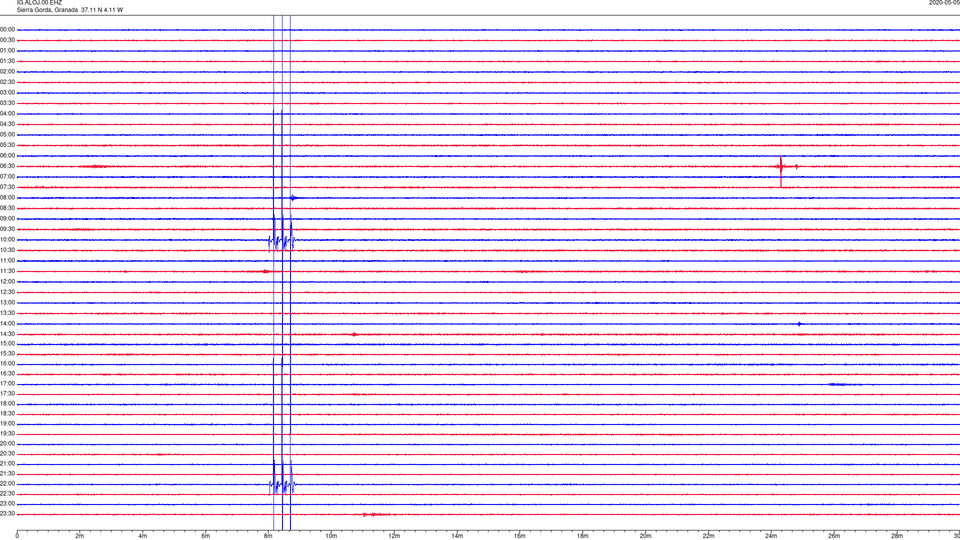This screenshot has width=960, height=540.
Task: Select the 10:30 trace time label
Action: (7, 250)
